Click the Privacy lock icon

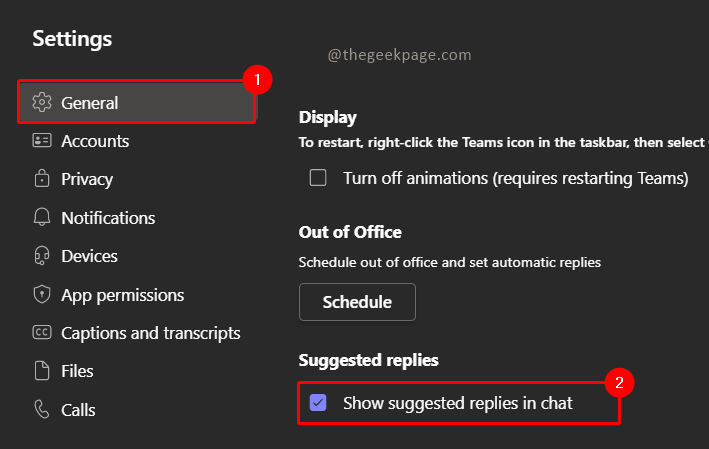click(42, 180)
